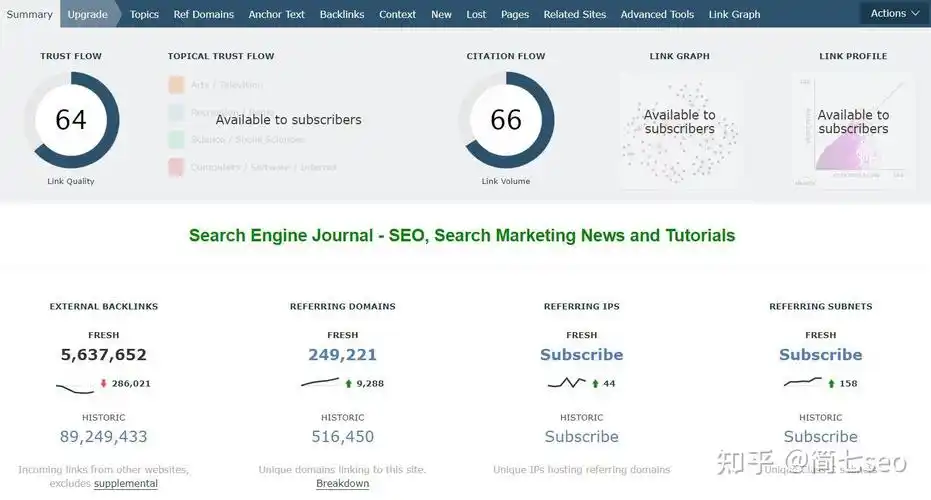
Task: Follow the supplemental link under External Backlinks
Action: pos(126,484)
